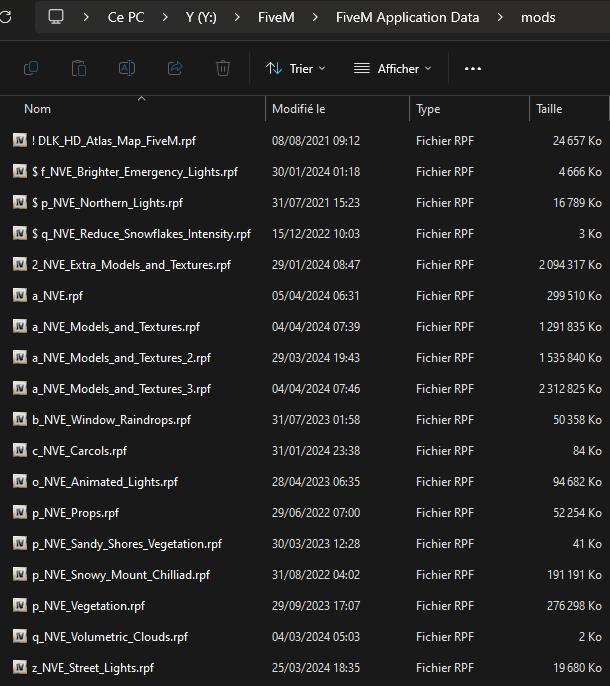Navigate to Y (Y:) drive breadcrumb
This screenshot has height=686, width=610.
click(x=201, y=18)
